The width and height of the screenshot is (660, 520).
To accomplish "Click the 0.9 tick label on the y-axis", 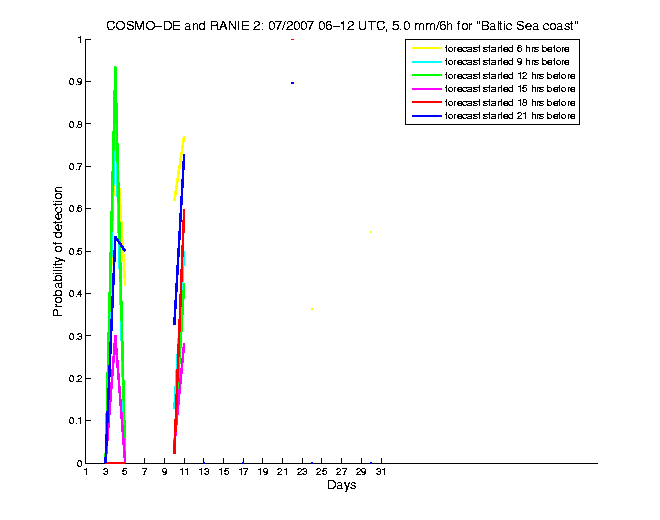I will 71,82.
